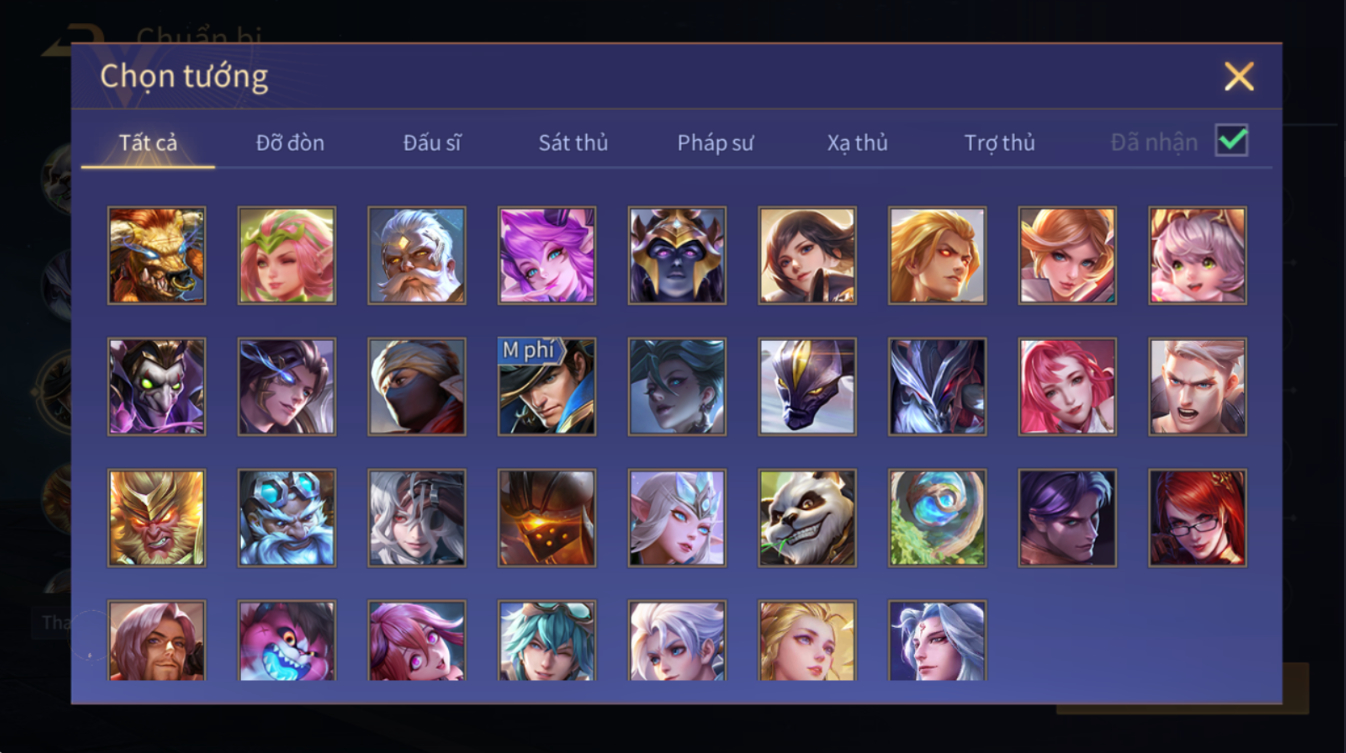
Task: Pick the masked ninja hero with headwrap
Action: coord(417,386)
